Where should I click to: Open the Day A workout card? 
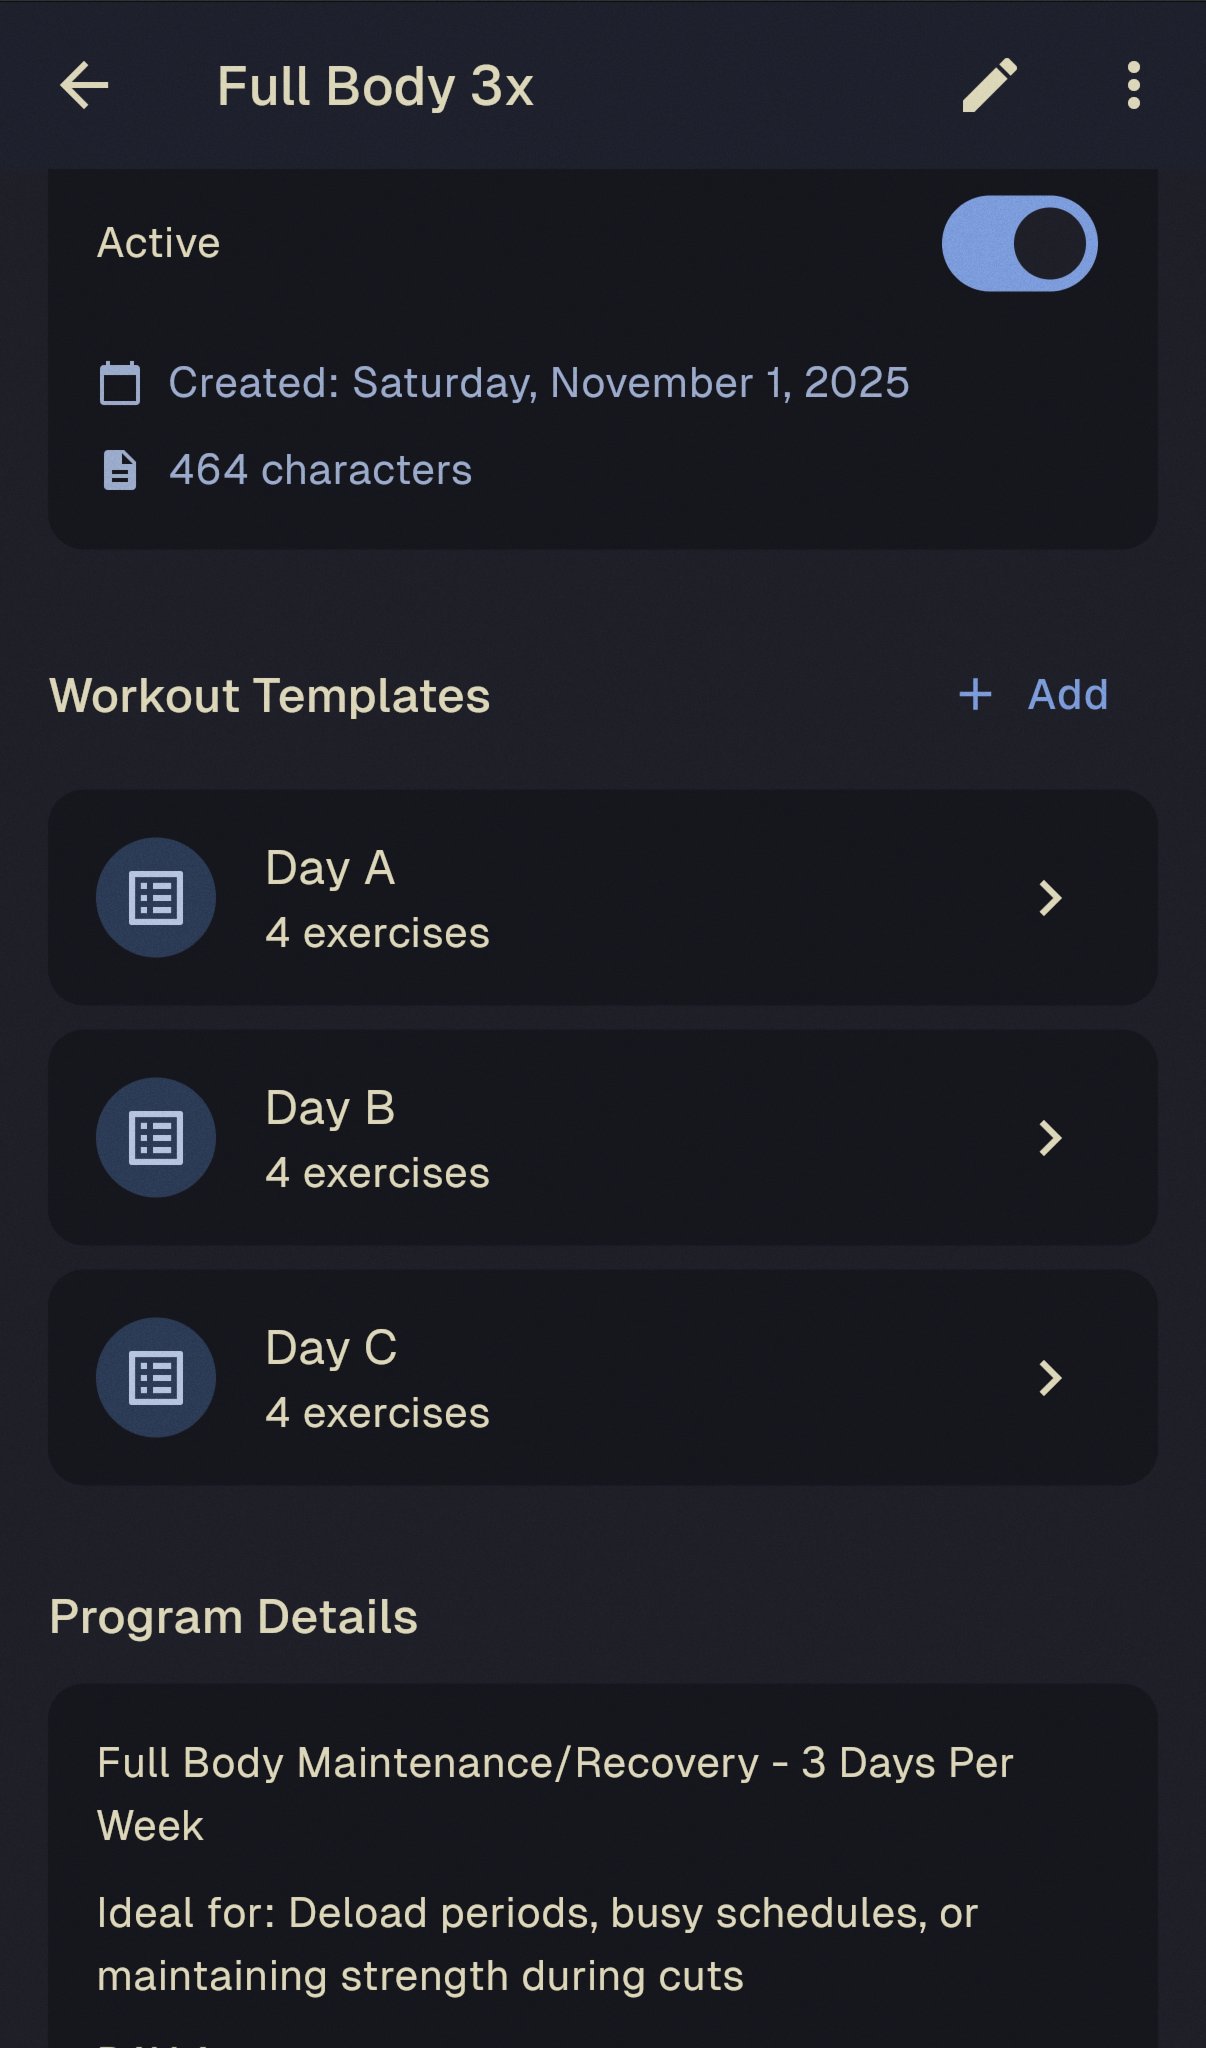(603, 898)
